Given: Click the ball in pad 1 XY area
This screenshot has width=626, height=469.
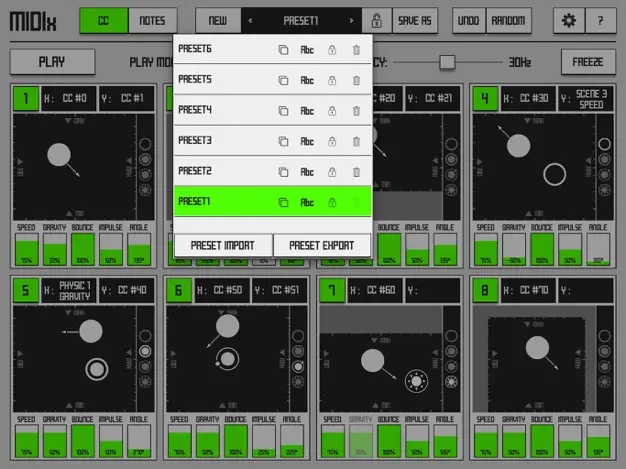Looking at the screenshot, I should coord(59,155).
